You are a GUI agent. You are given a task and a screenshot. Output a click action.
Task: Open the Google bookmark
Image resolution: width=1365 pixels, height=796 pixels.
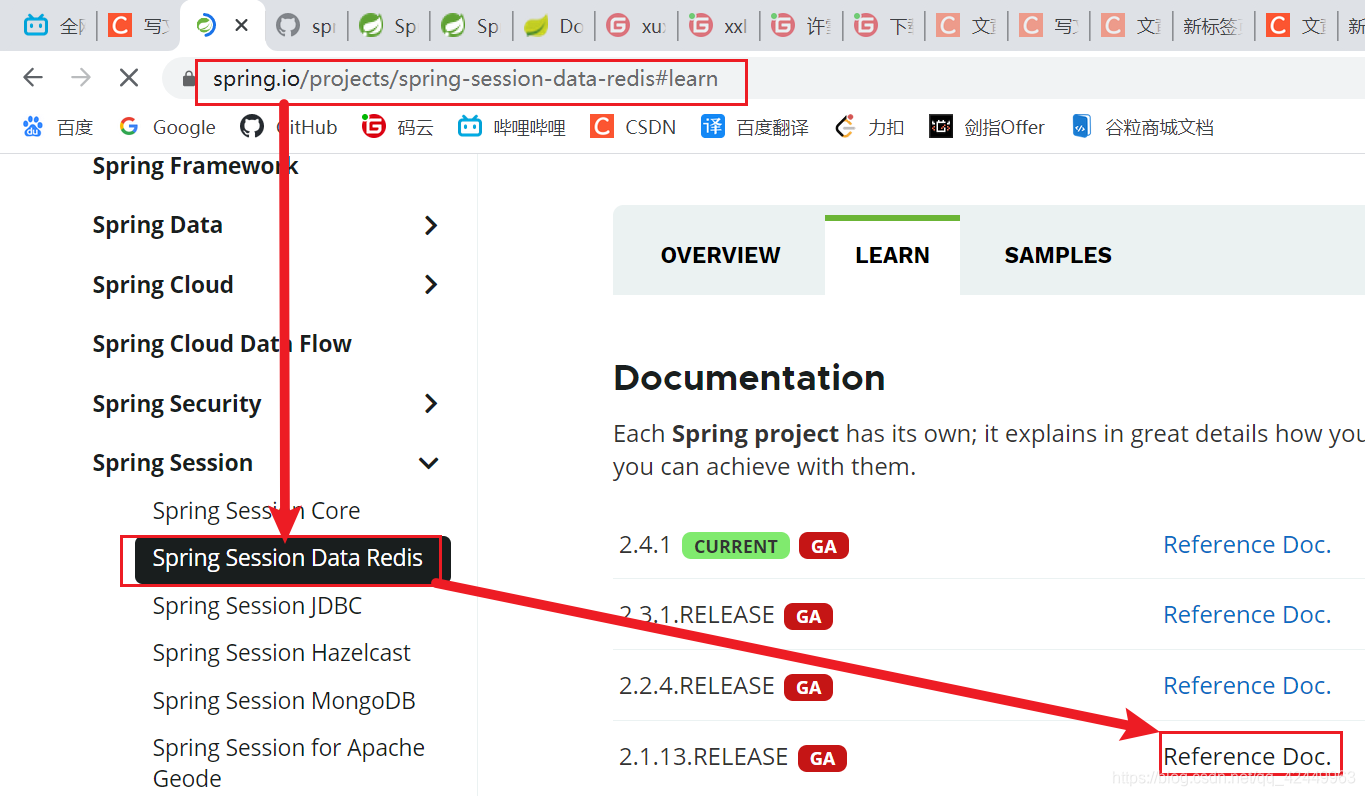coord(167,127)
